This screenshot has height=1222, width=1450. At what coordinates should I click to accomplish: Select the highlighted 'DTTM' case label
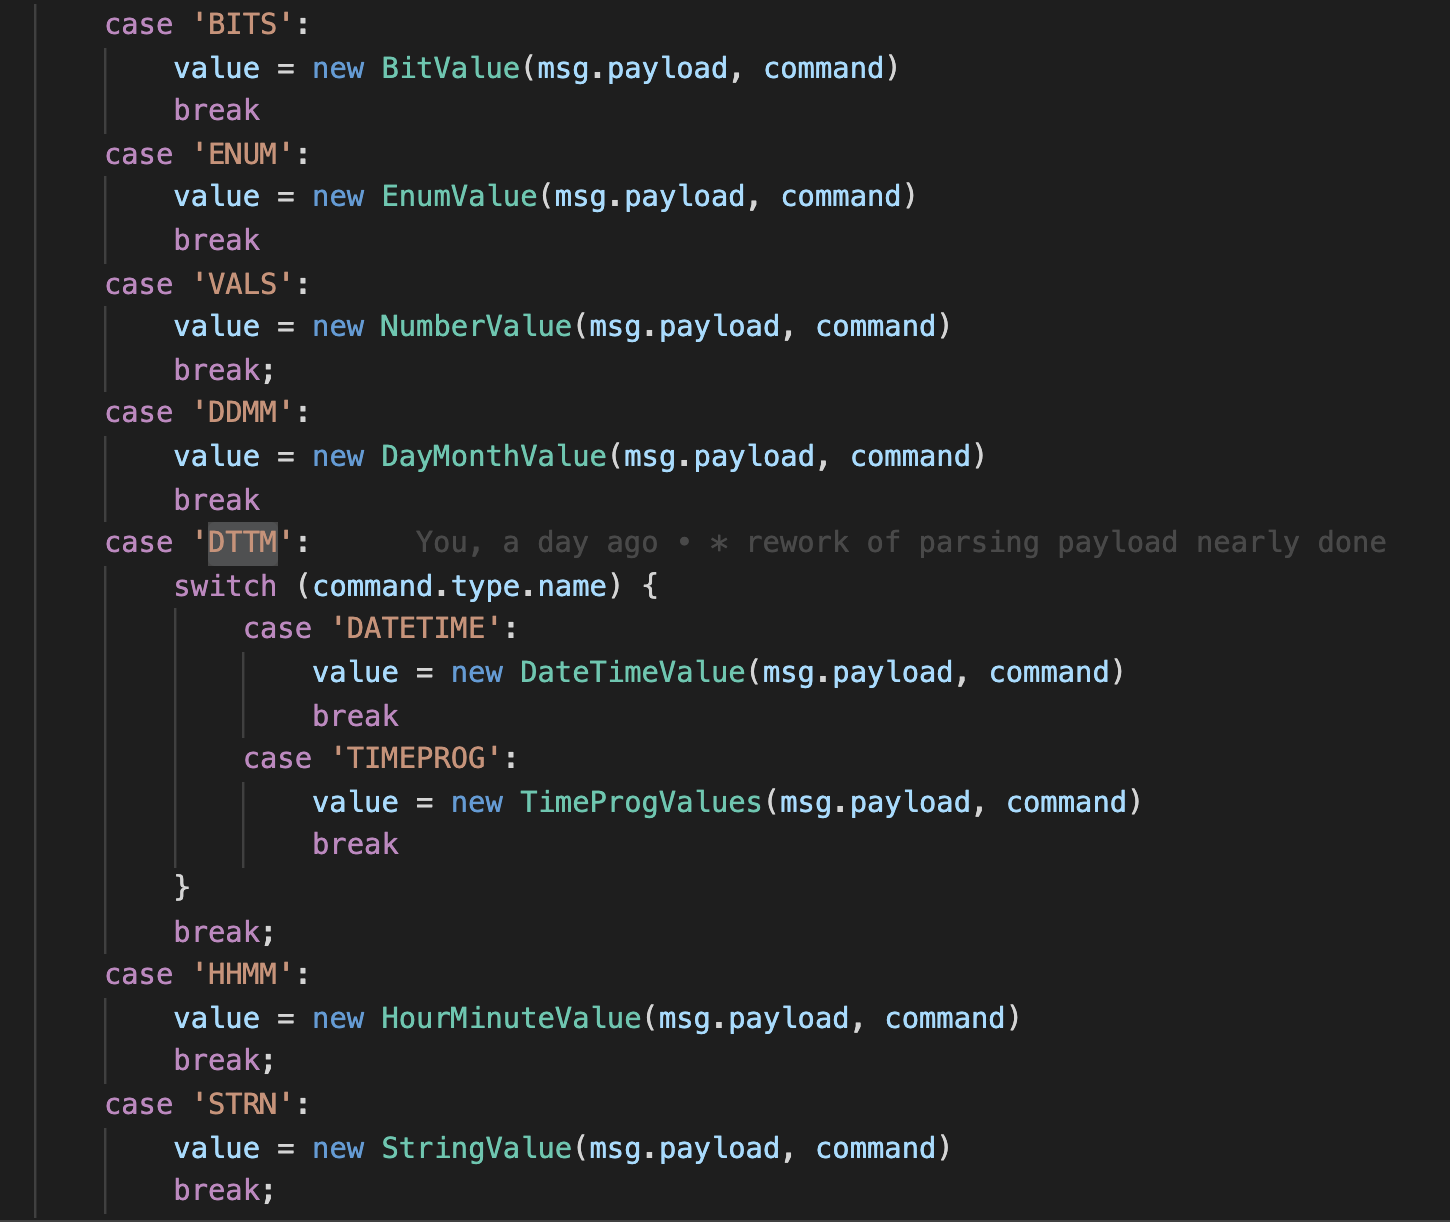(x=241, y=542)
